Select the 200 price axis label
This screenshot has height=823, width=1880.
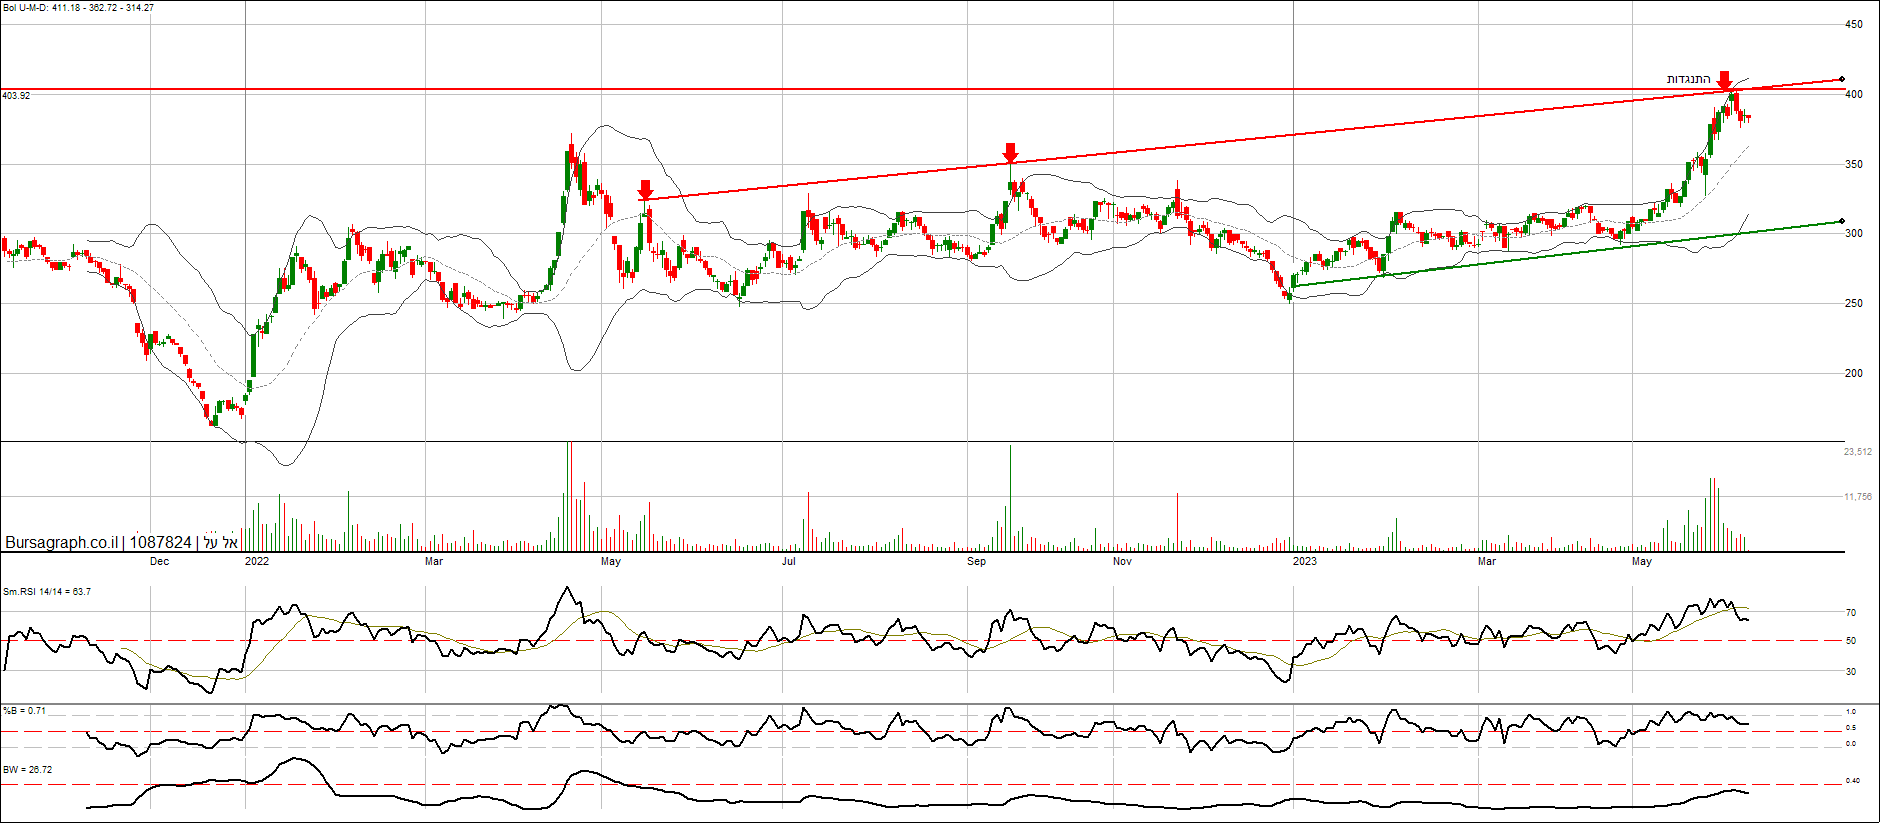pos(1854,374)
